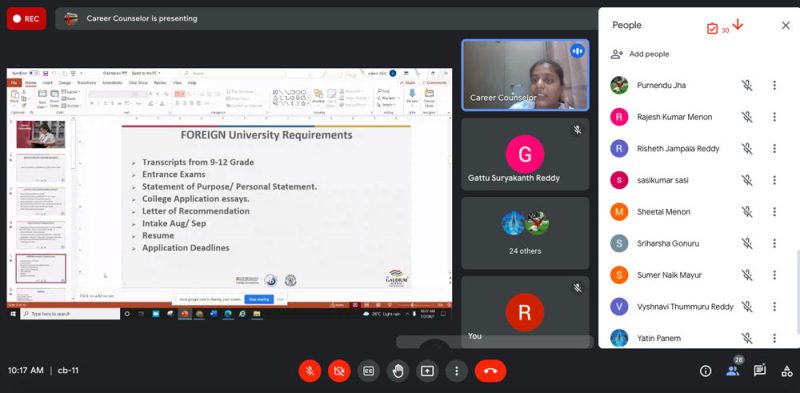The image size is (800, 393).
Task: Open options for Purnendu Jha
Action: coord(774,85)
